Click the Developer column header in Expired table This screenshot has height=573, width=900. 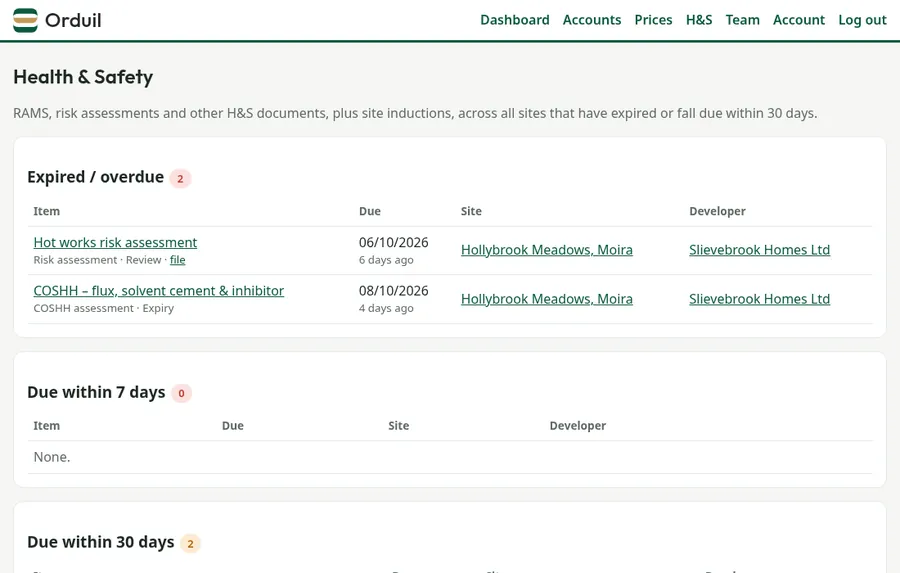(717, 211)
